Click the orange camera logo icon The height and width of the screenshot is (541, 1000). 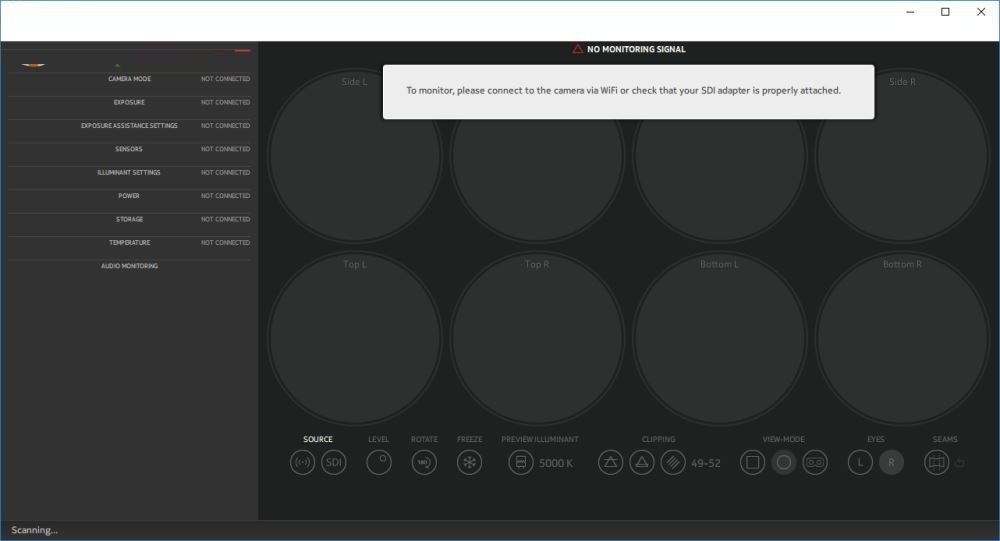coord(33,65)
